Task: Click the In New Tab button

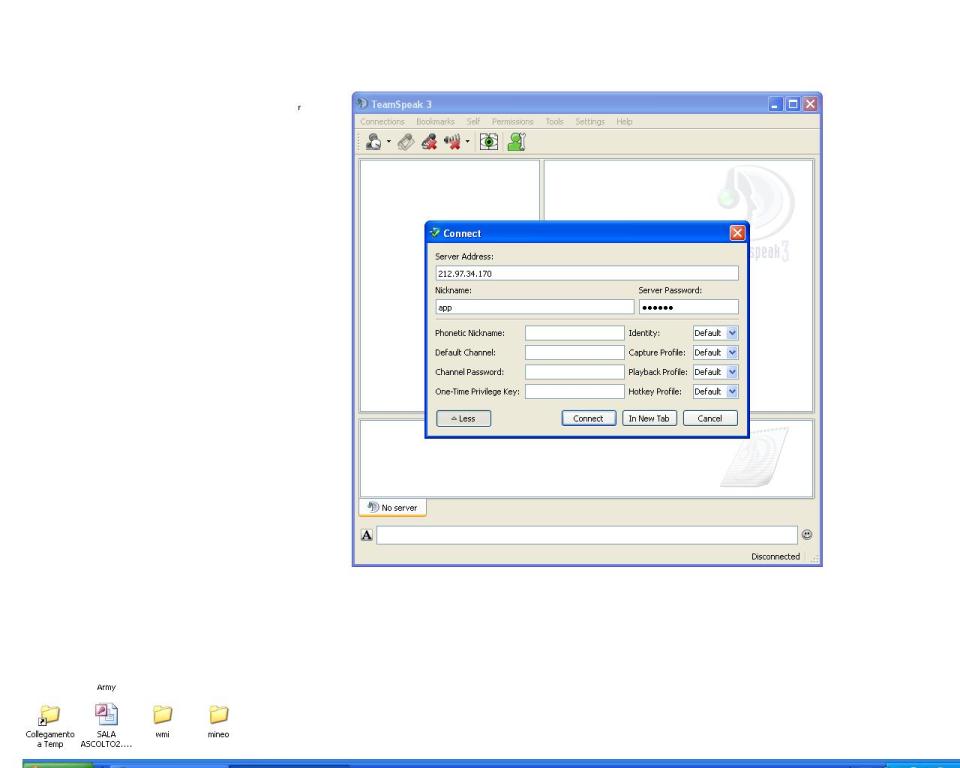Action: [x=648, y=419]
